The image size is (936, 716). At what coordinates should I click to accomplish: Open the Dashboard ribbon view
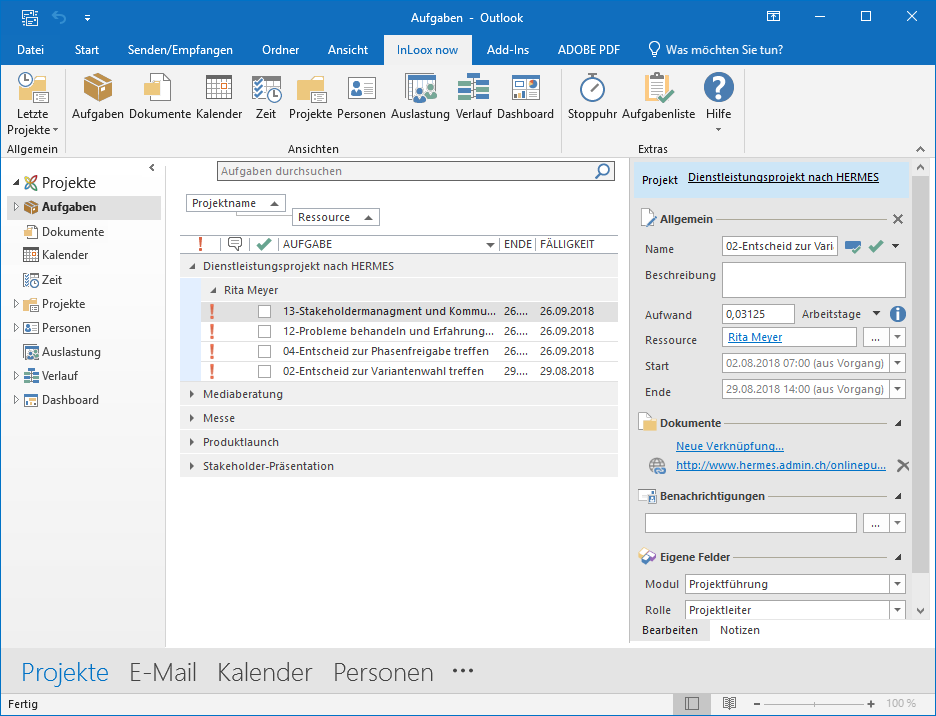(x=525, y=97)
